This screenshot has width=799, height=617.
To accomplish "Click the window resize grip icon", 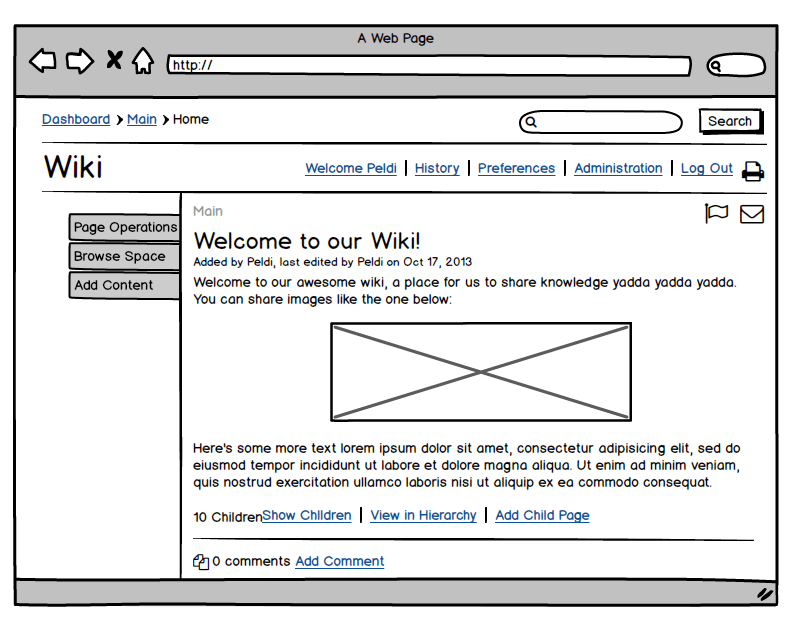I will (764, 594).
